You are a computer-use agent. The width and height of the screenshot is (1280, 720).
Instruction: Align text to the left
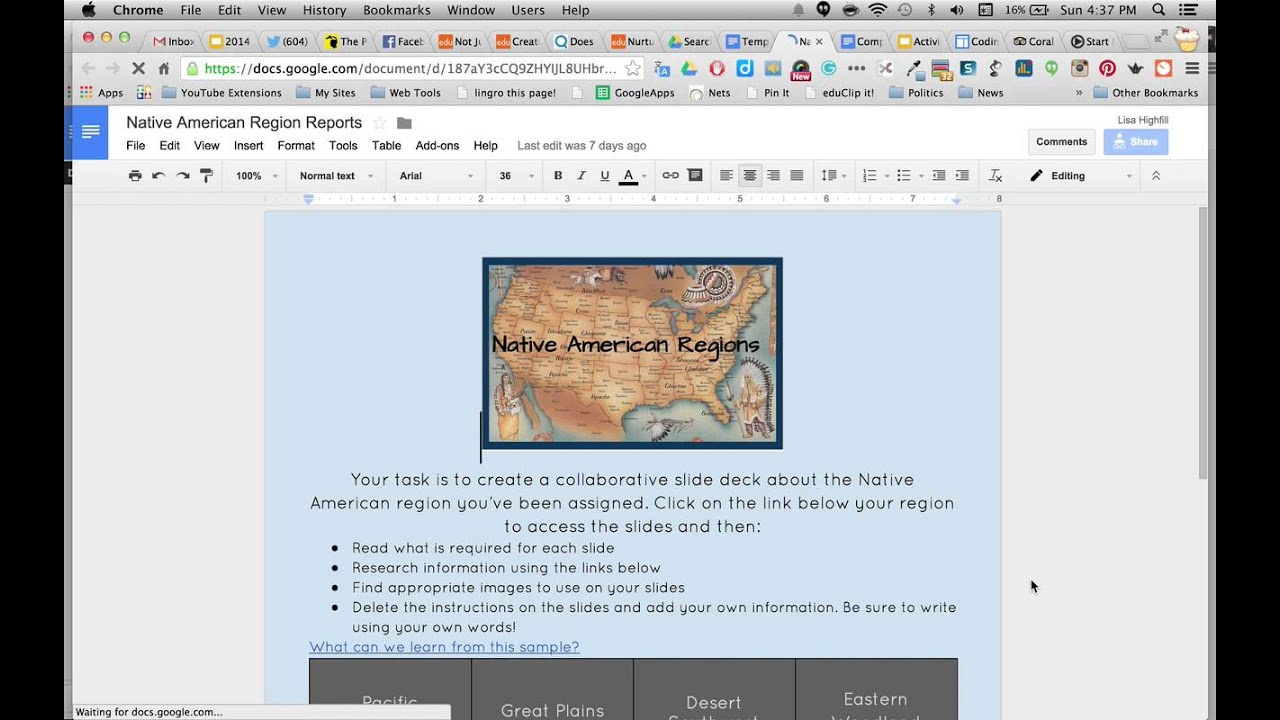click(726, 175)
